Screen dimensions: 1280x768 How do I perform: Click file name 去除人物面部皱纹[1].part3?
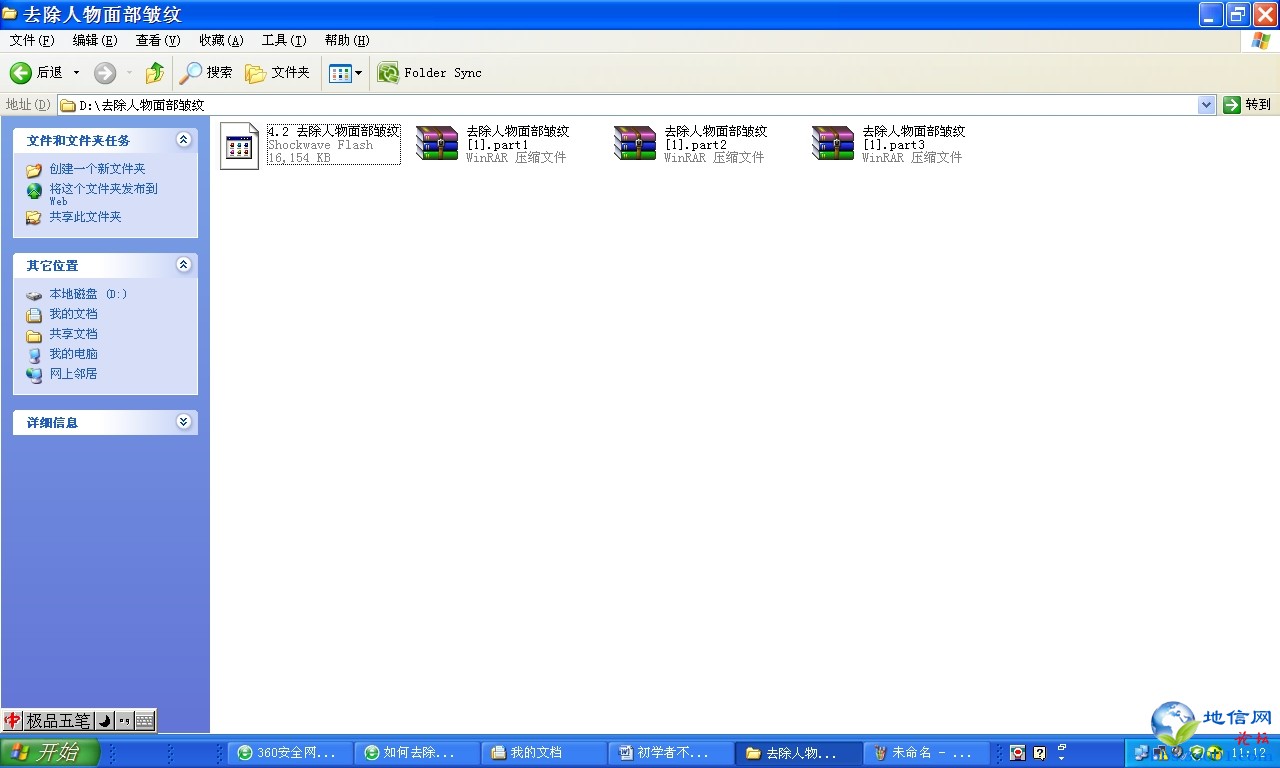[x=914, y=138]
